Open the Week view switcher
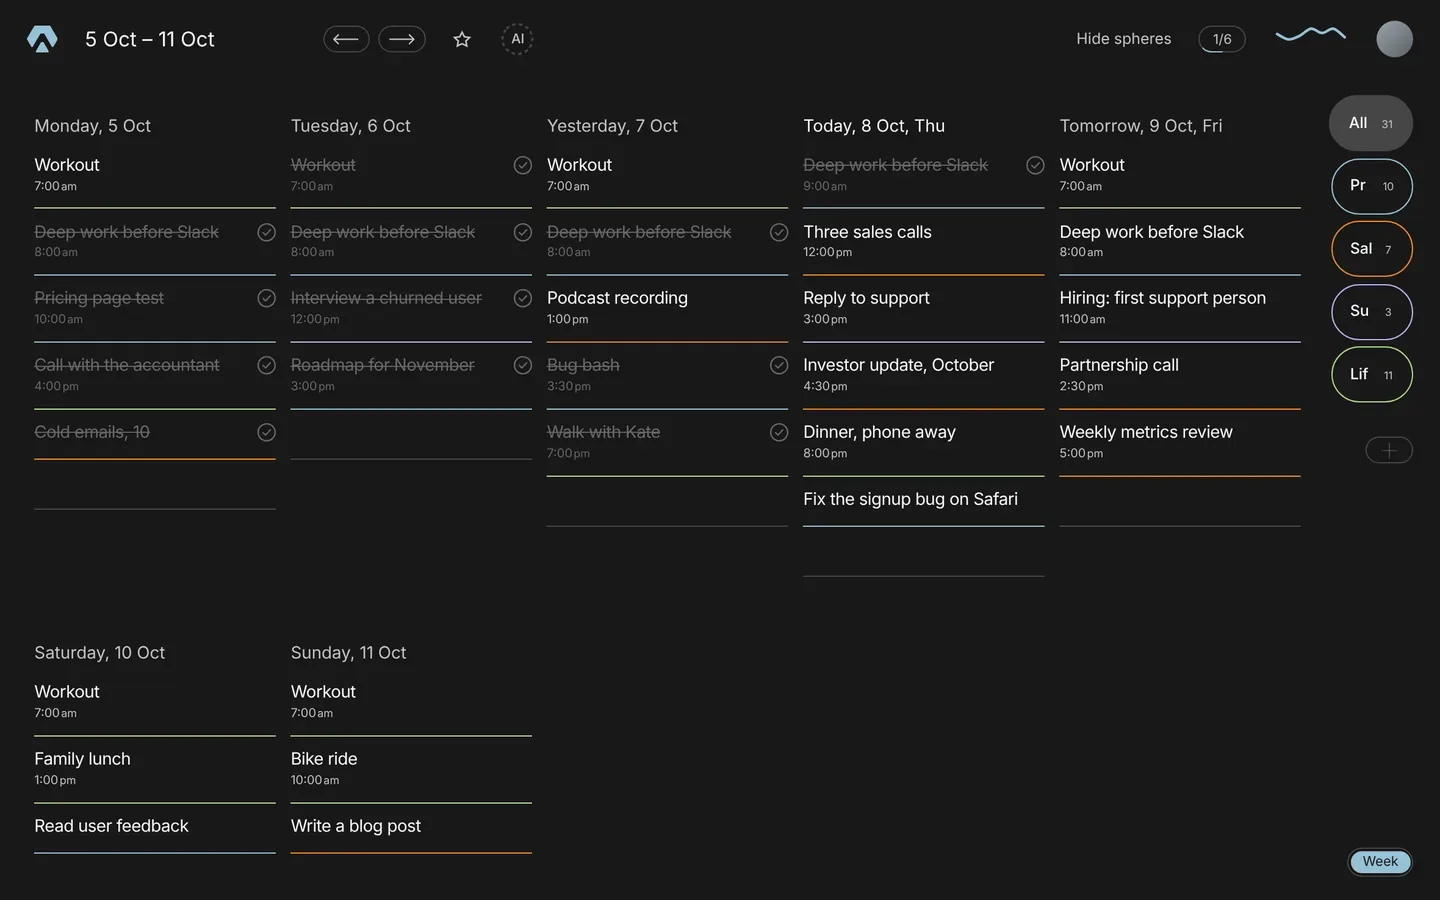This screenshot has height=900, width=1440. pos(1380,862)
